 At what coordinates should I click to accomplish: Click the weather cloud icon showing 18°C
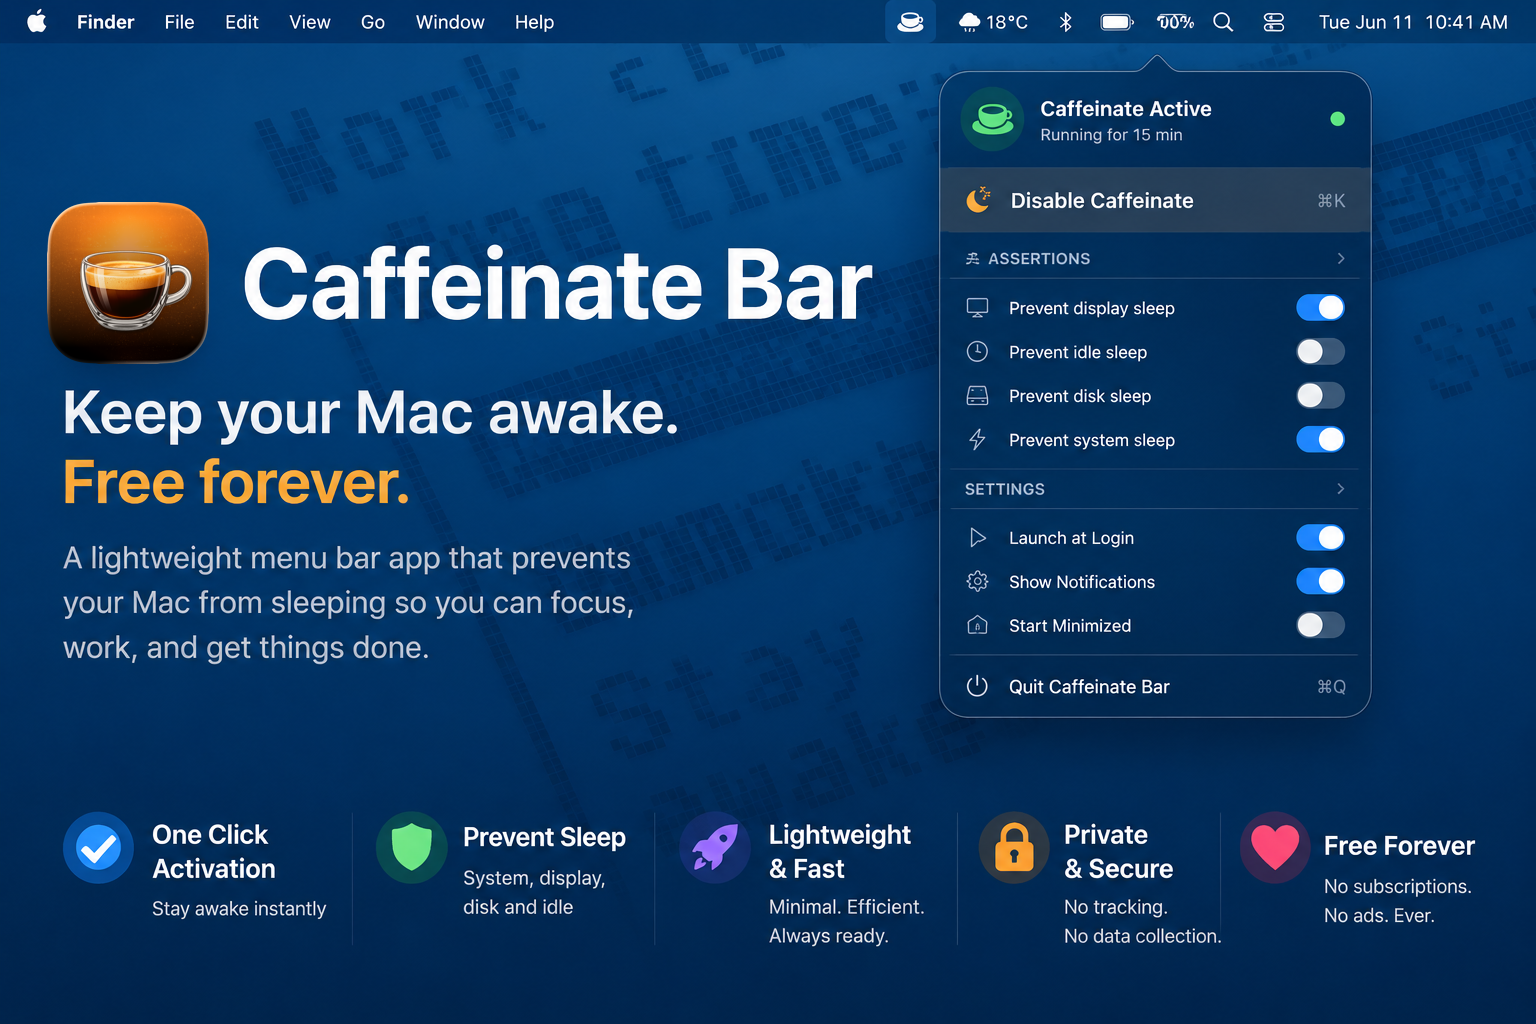[x=969, y=22]
